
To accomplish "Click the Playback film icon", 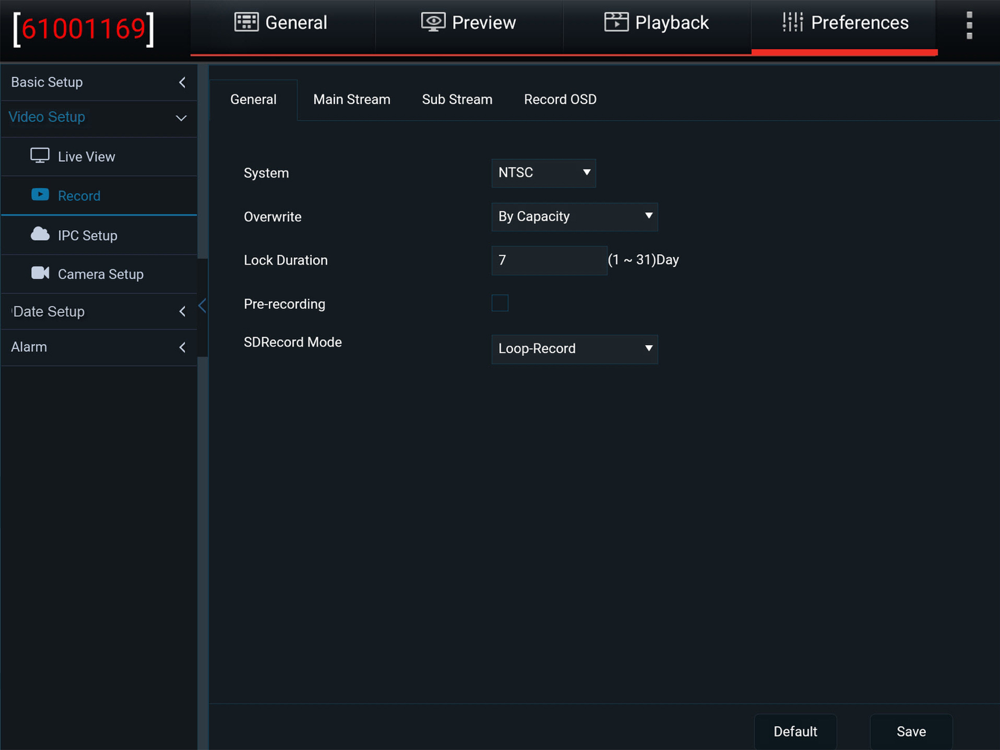I will click(616, 22).
